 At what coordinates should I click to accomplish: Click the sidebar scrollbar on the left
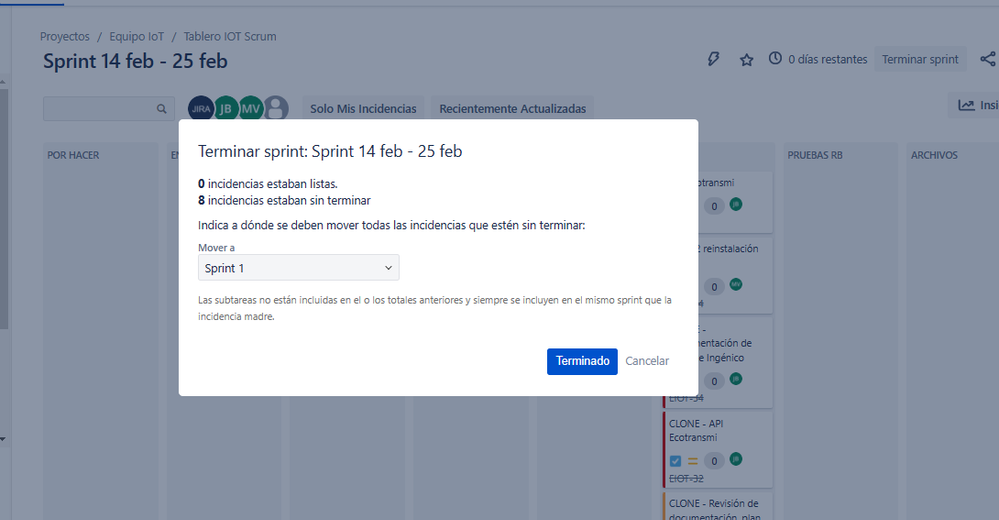(x=4, y=210)
